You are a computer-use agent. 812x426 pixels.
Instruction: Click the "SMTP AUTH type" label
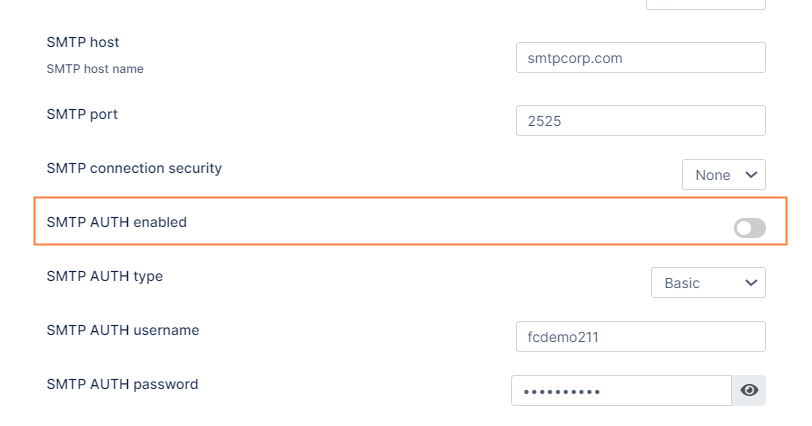coord(104,276)
